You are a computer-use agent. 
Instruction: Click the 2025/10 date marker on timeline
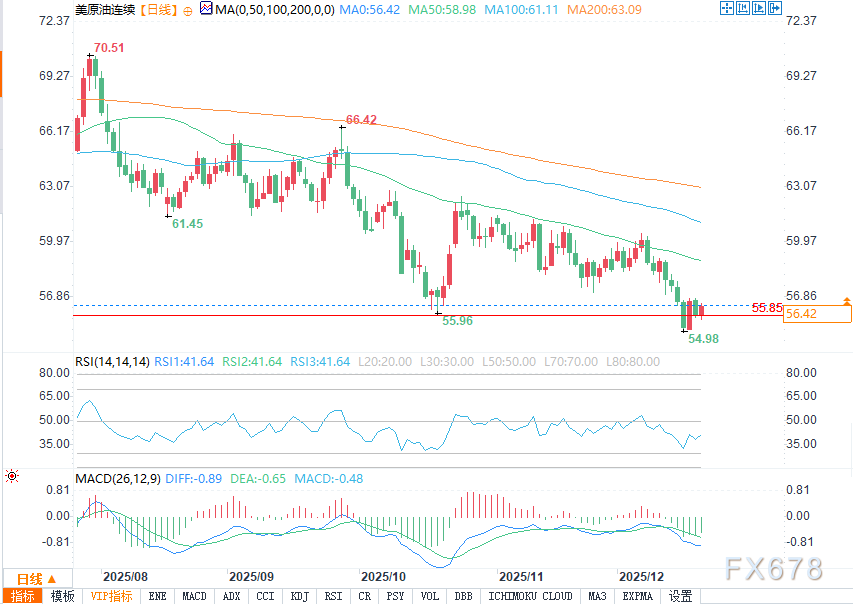(x=381, y=577)
